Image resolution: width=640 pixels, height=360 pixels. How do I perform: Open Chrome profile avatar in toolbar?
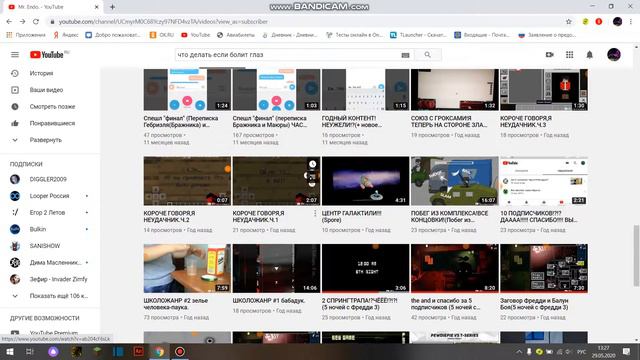(617, 22)
